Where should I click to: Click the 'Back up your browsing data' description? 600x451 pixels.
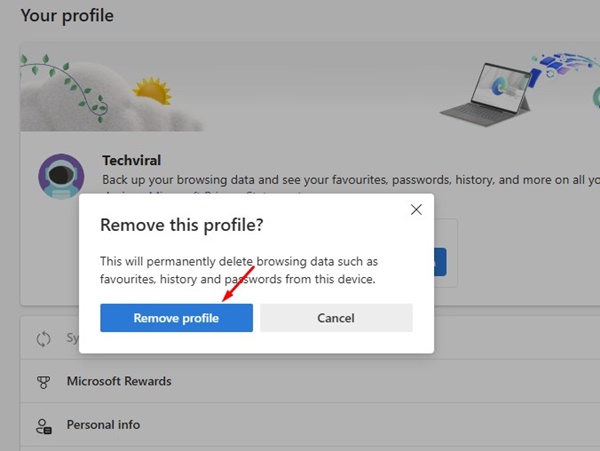coord(351,180)
